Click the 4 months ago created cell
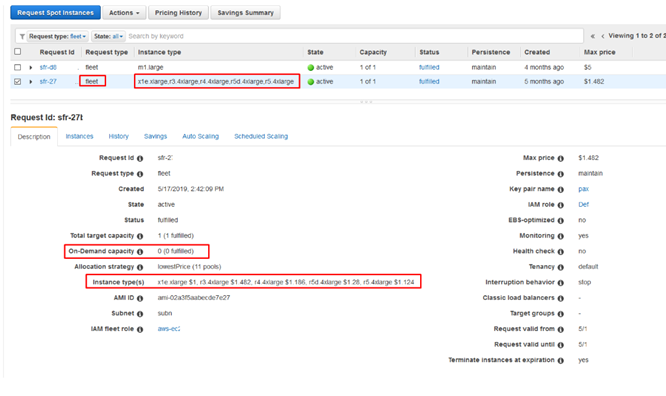The width and height of the screenshot is (666, 396). click(544, 67)
